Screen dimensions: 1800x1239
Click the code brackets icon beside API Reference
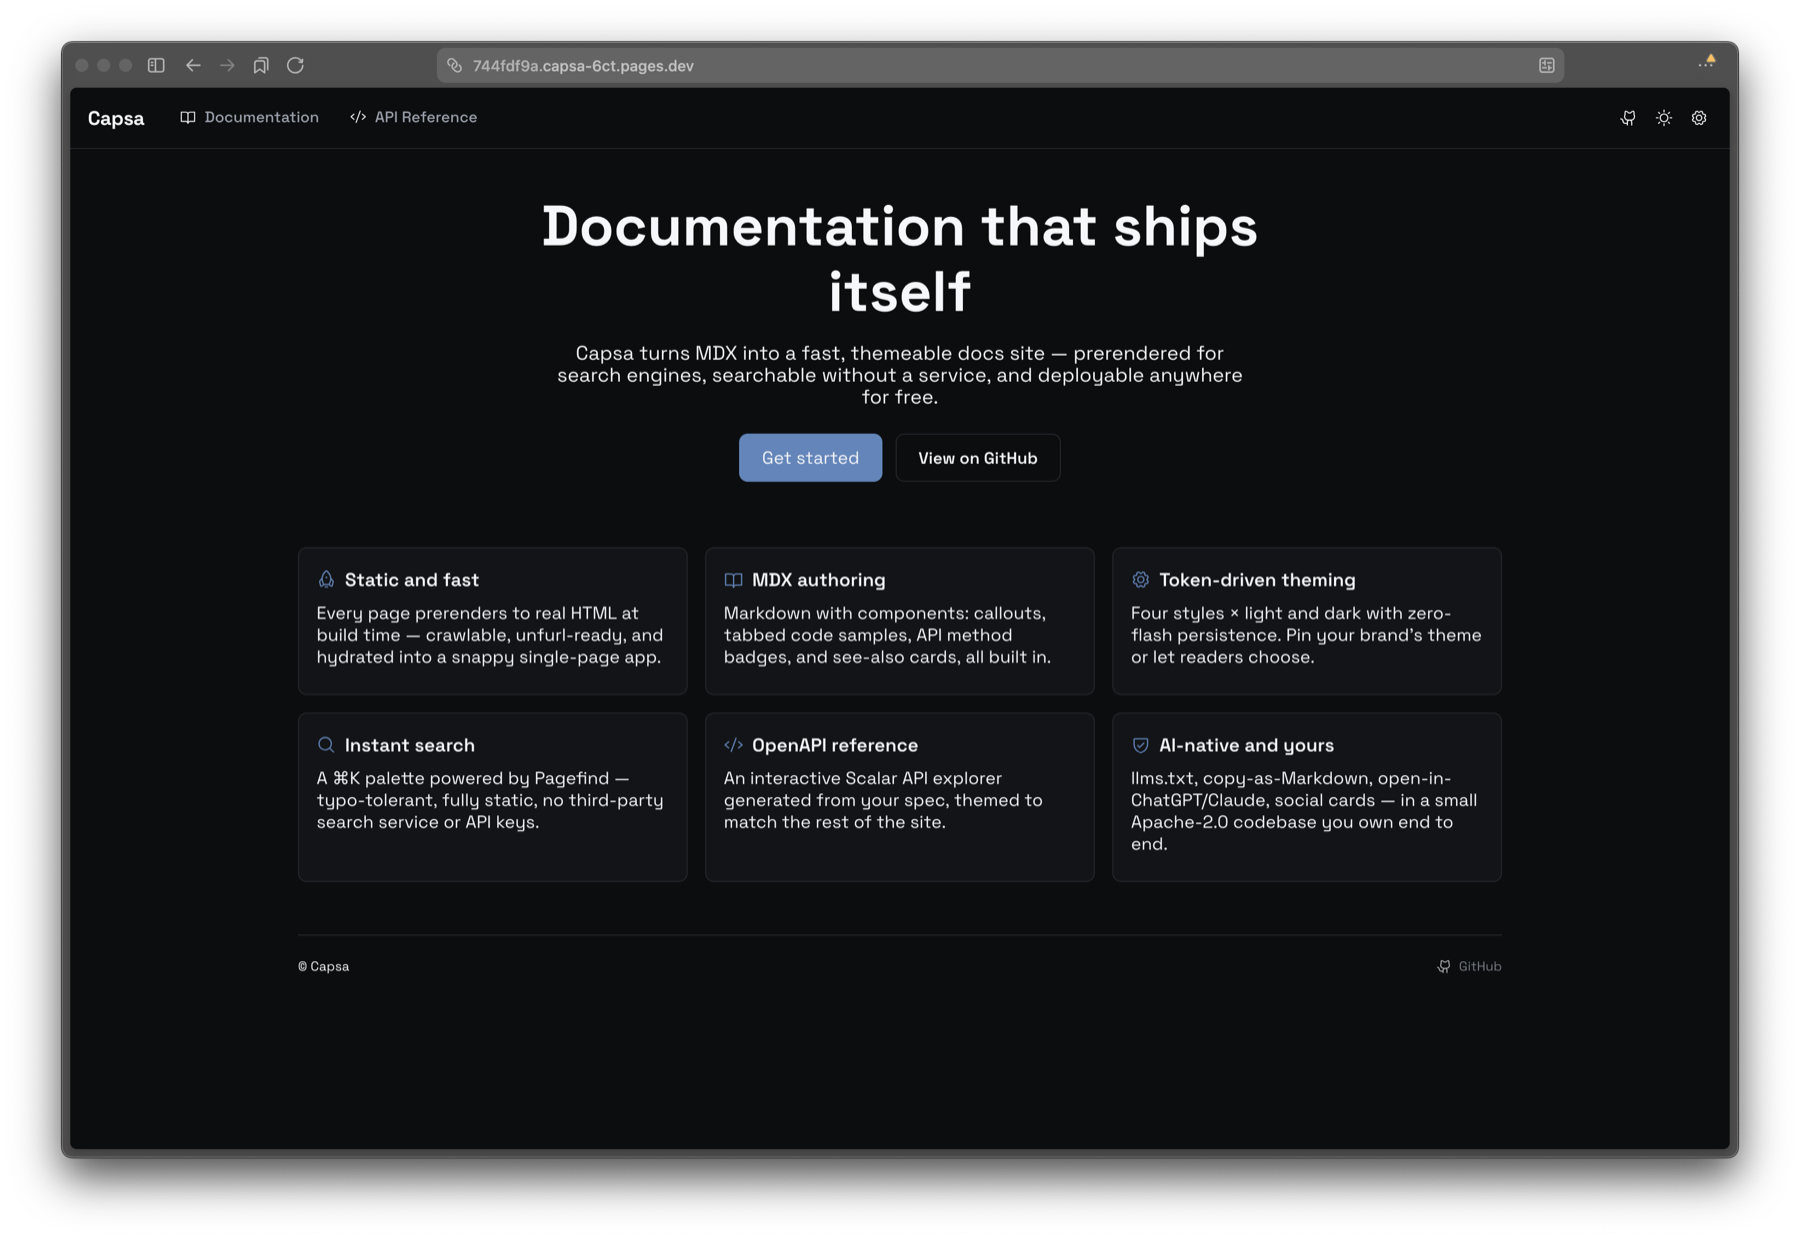[358, 117]
